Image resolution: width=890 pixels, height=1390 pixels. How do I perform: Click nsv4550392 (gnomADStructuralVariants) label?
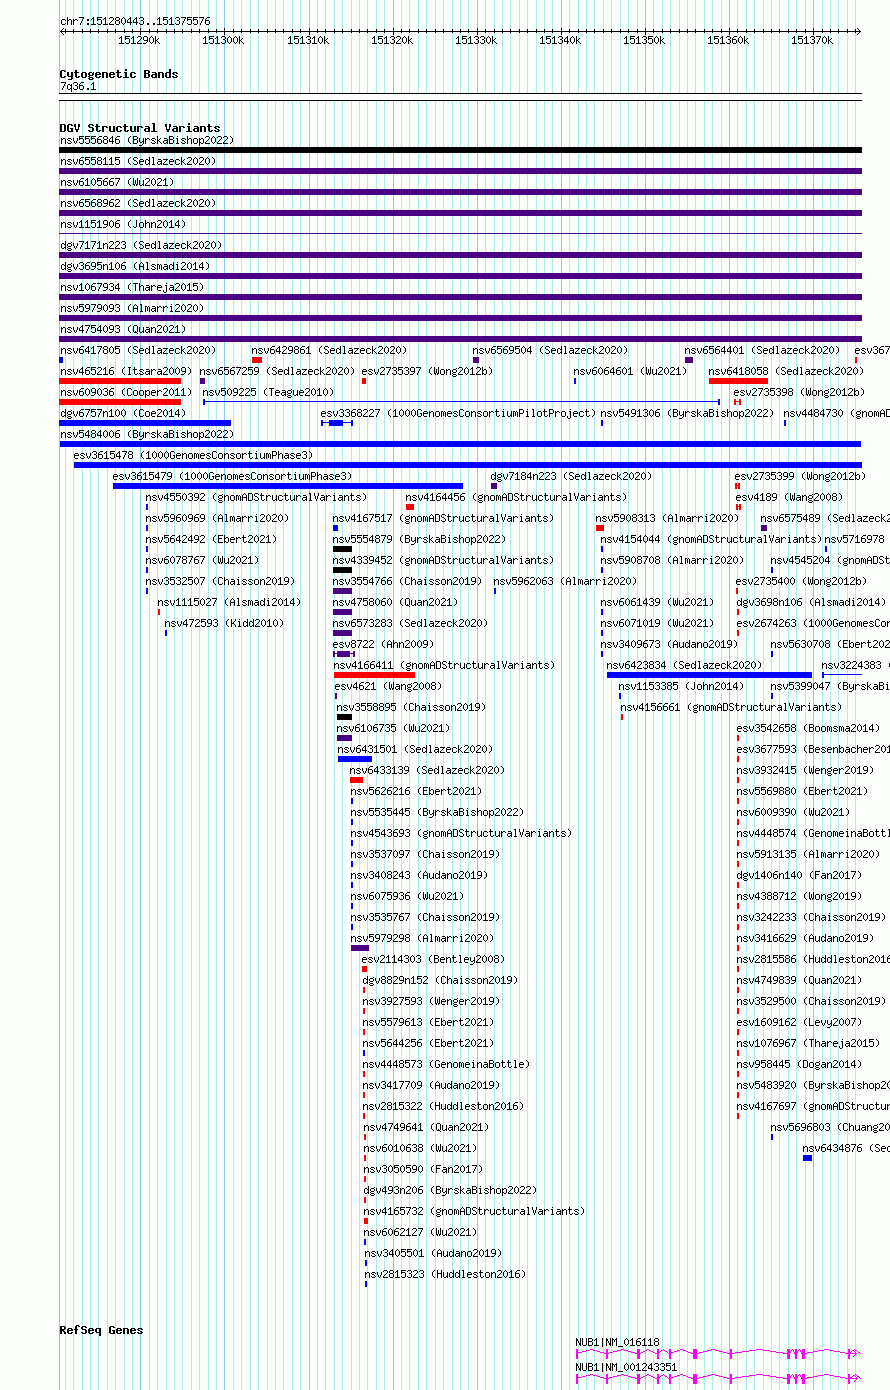coord(256,498)
